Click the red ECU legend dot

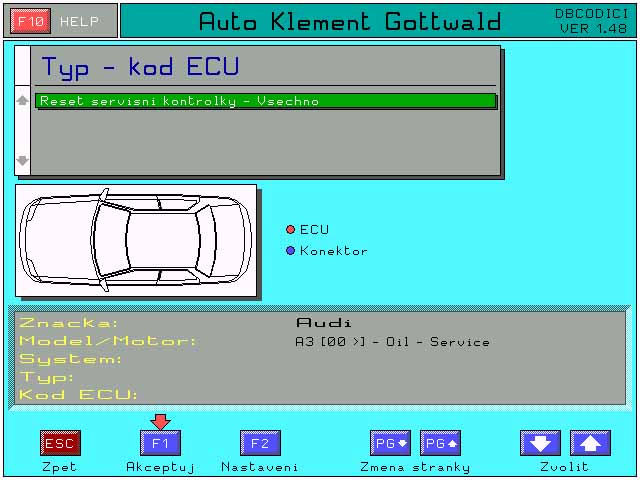click(291, 229)
